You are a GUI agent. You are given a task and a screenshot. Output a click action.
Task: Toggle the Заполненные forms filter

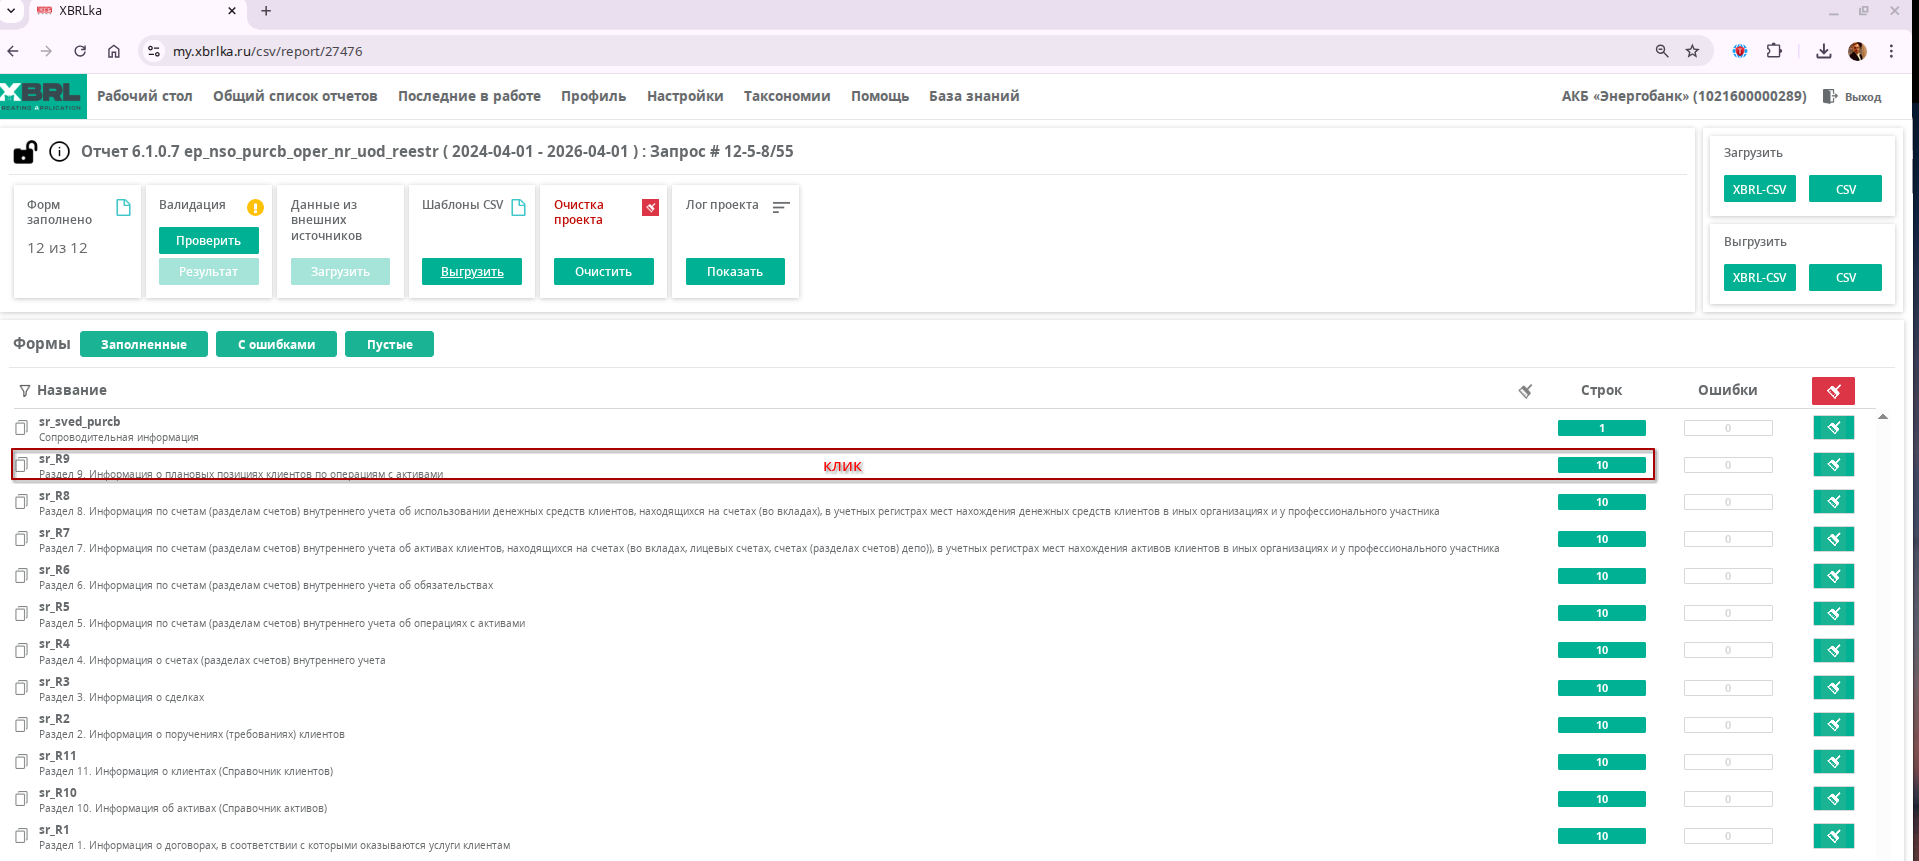tap(144, 344)
